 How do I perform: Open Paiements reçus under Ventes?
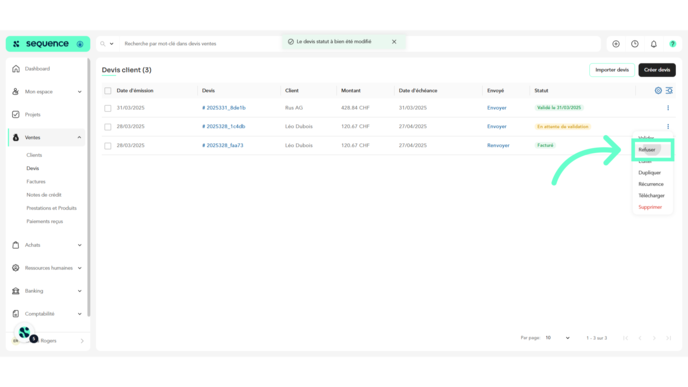tap(45, 222)
